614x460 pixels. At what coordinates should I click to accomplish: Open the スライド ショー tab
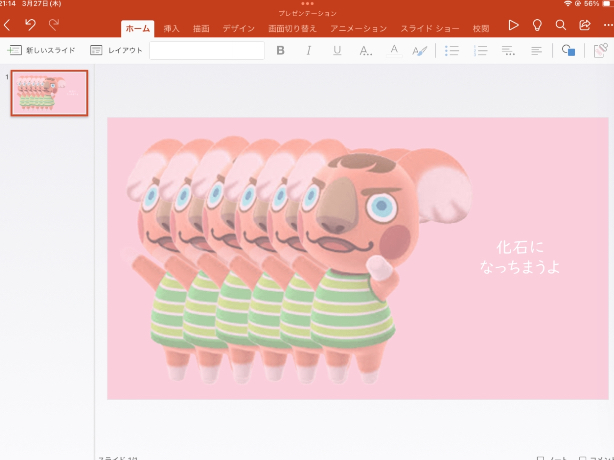click(x=430, y=29)
